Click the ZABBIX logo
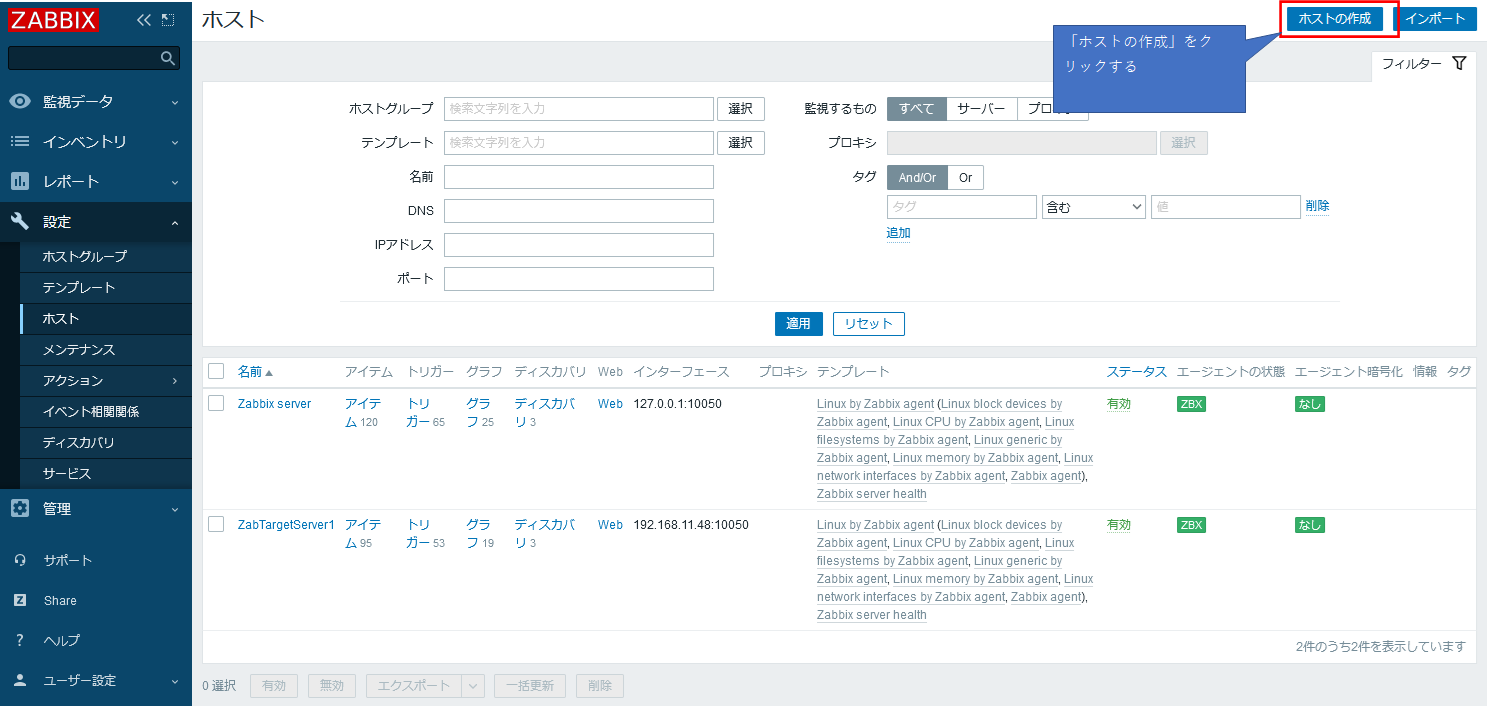Viewport: 1487px width, 706px height. 54,19
